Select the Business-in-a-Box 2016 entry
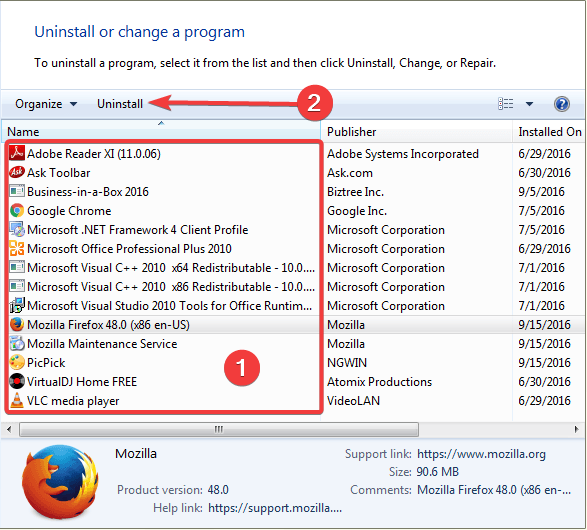Viewport: 587px width, 530px height. (88, 192)
